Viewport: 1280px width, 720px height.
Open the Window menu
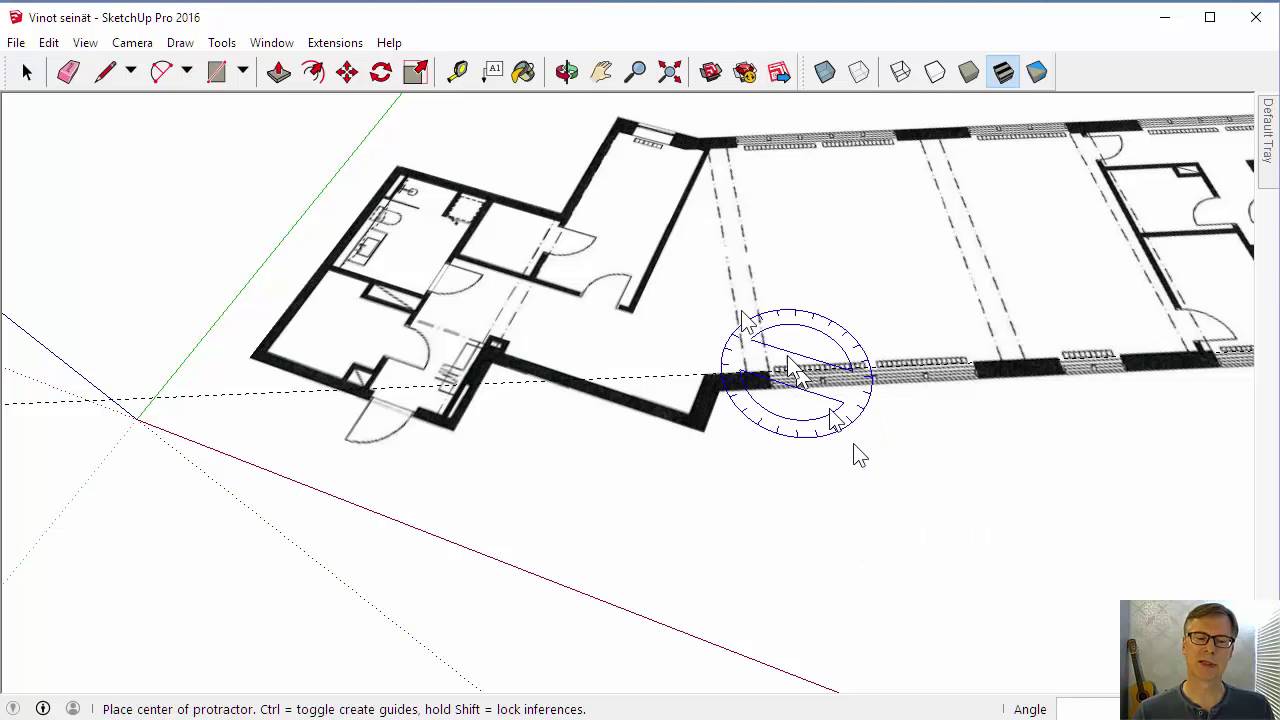pyautogui.click(x=272, y=43)
